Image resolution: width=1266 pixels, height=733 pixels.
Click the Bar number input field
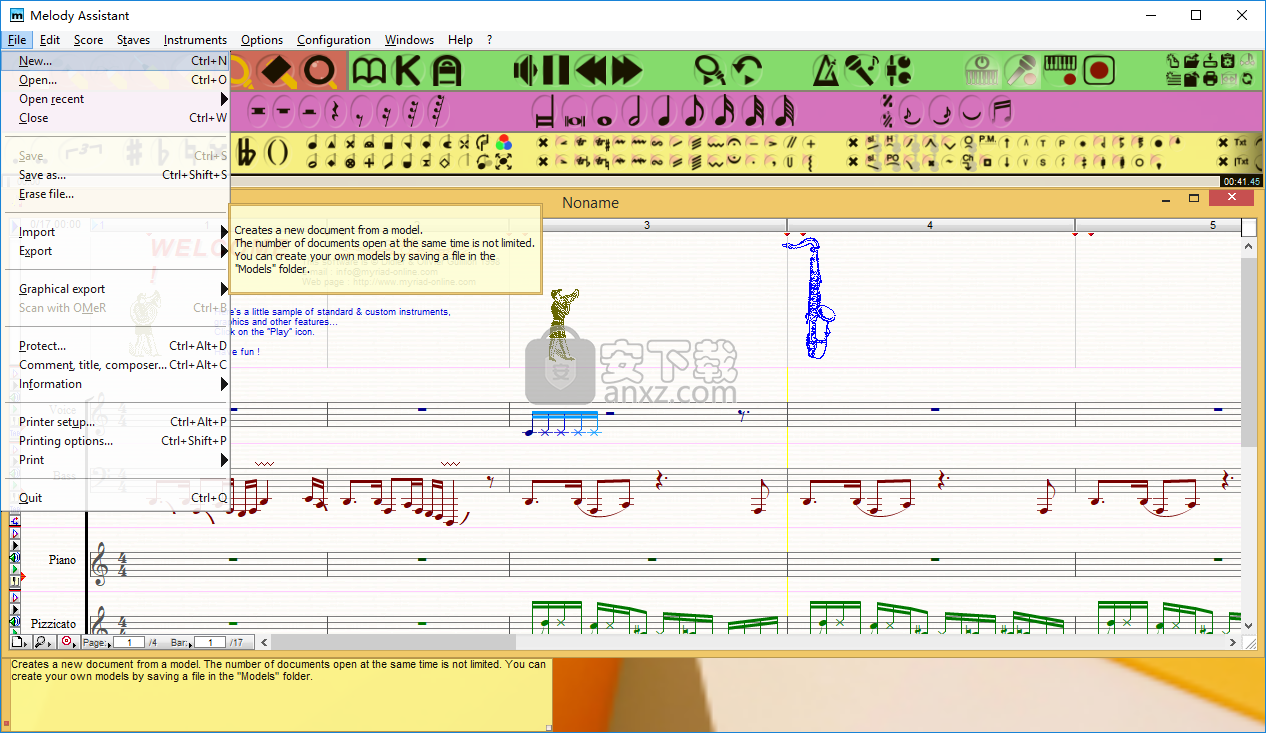210,642
